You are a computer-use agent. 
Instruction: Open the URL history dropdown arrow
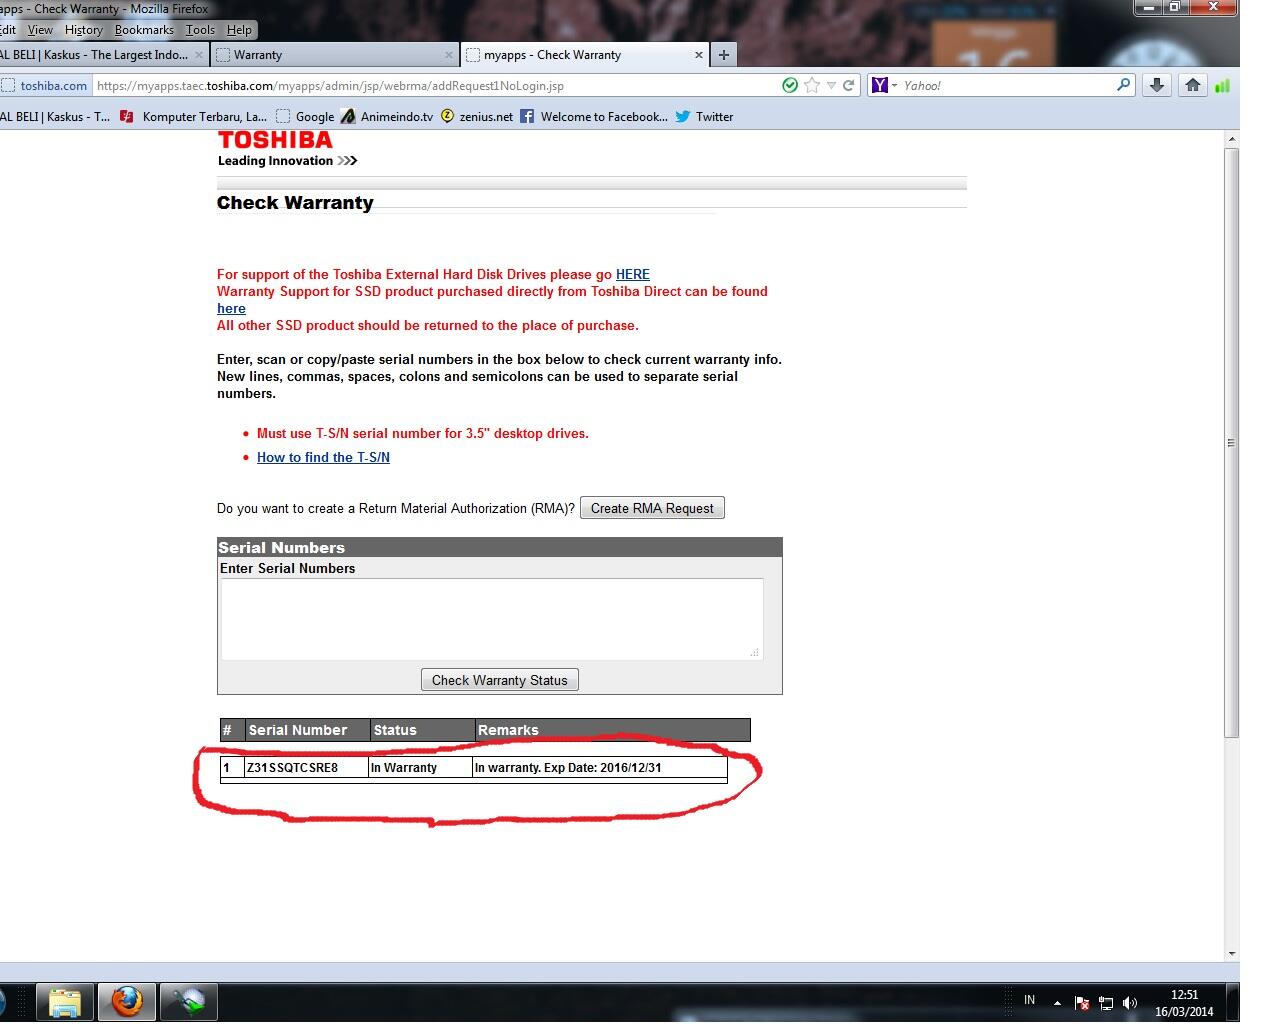coord(831,86)
